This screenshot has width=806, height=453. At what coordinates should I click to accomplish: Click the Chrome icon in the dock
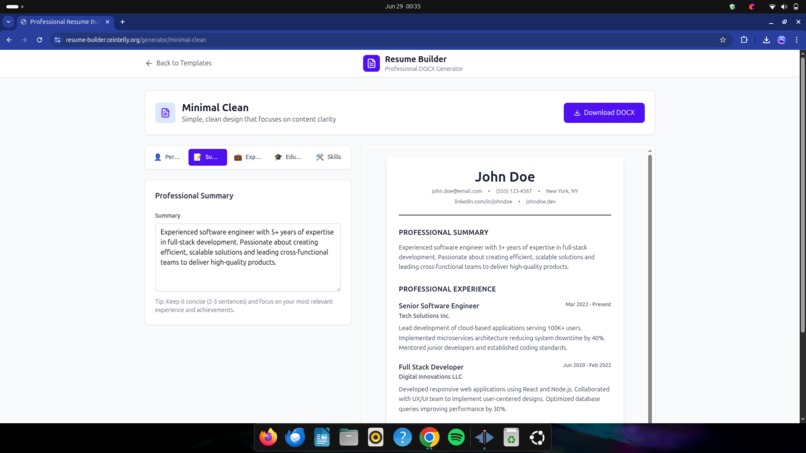pos(429,438)
